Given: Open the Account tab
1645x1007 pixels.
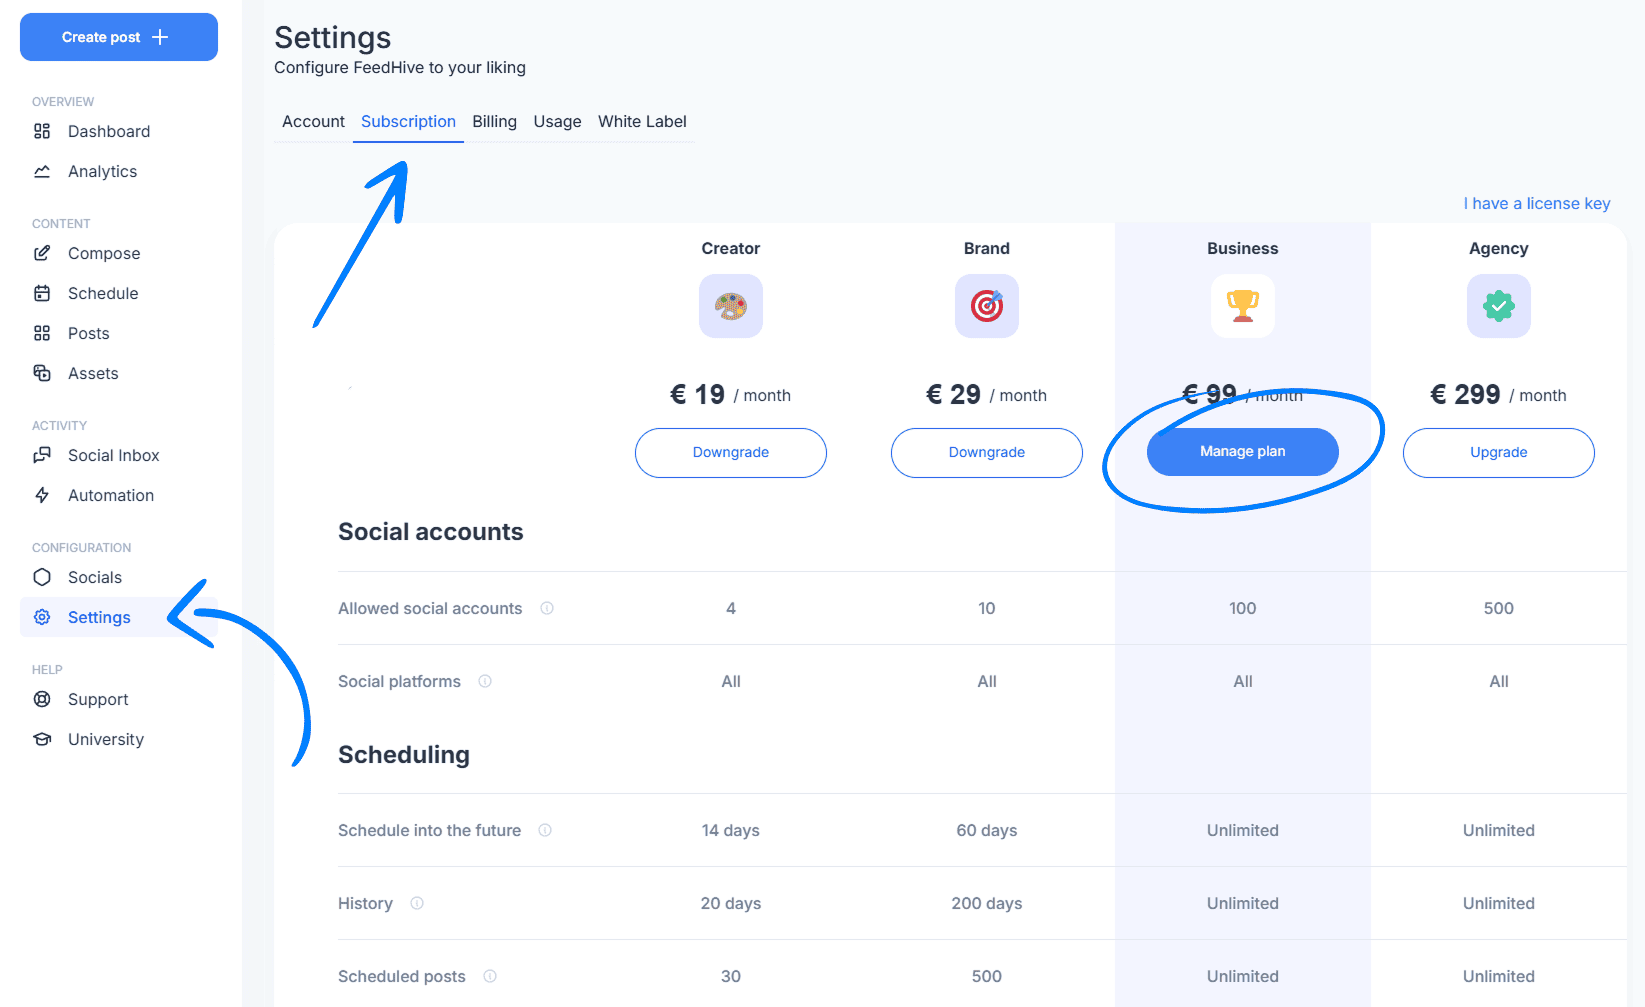Looking at the screenshot, I should [313, 121].
